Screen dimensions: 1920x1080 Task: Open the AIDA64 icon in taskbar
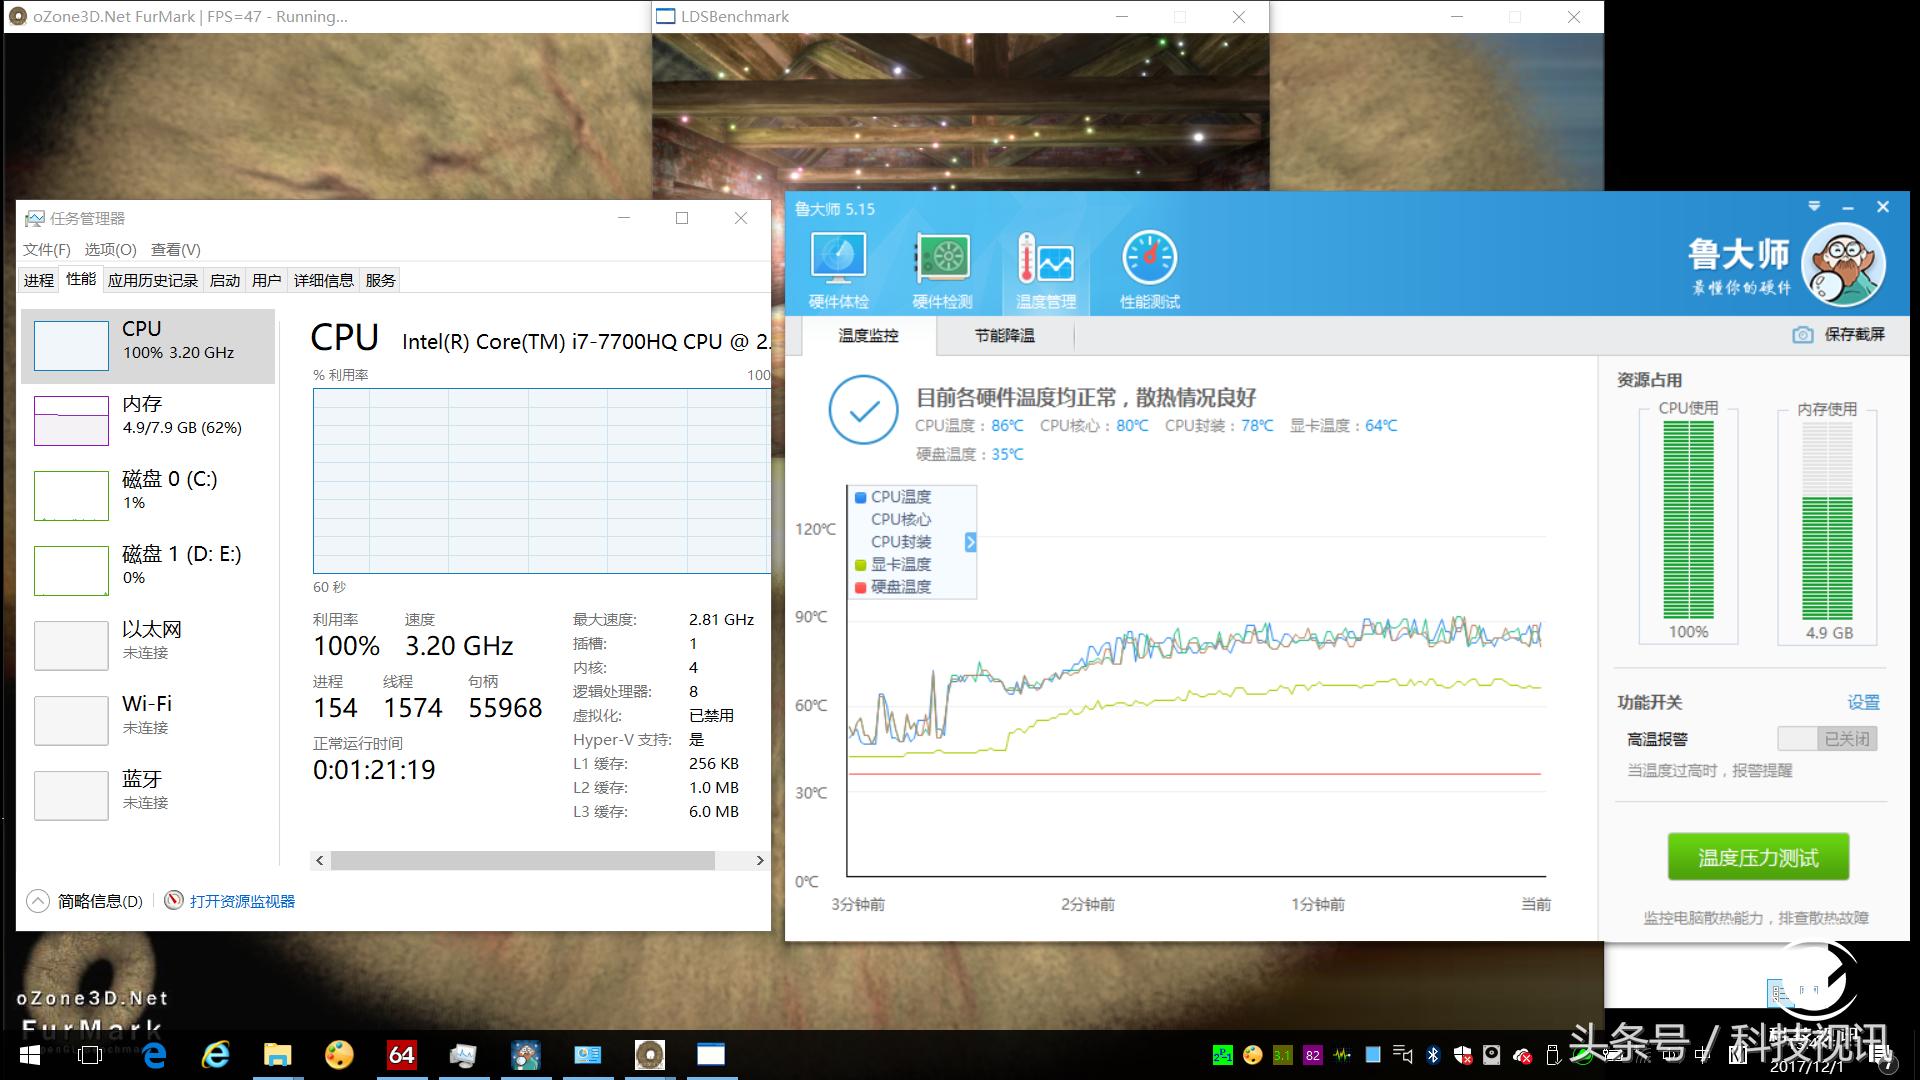pos(401,1055)
